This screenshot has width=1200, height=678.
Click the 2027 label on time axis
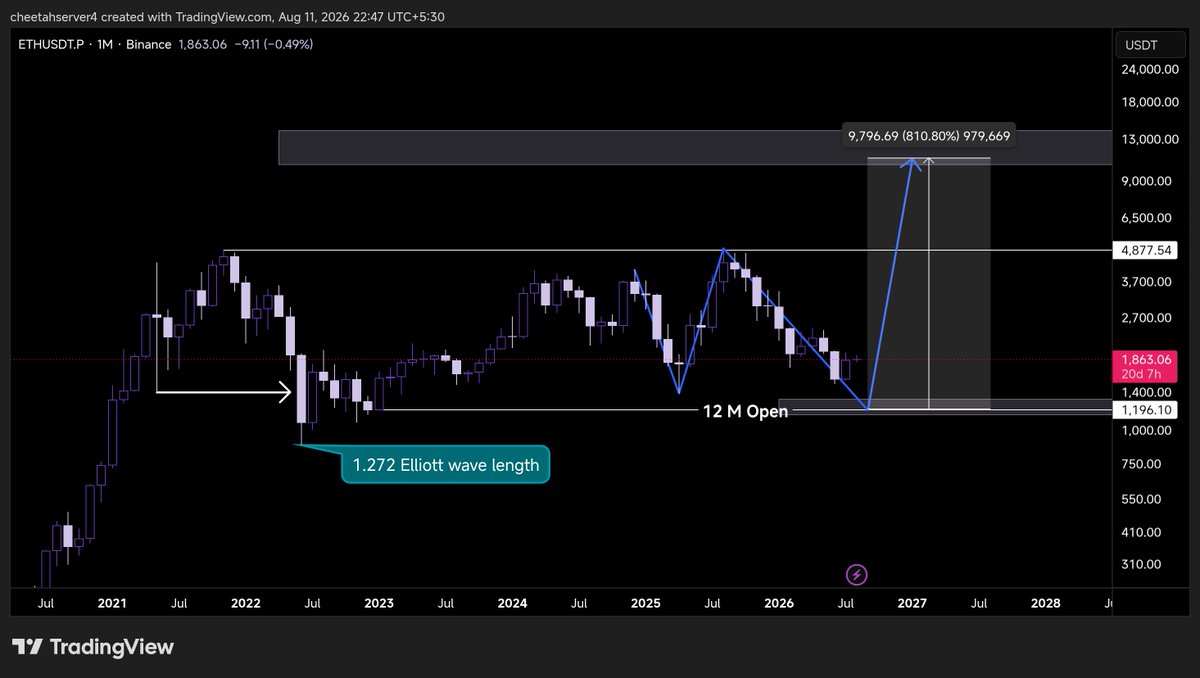click(913, 604)
